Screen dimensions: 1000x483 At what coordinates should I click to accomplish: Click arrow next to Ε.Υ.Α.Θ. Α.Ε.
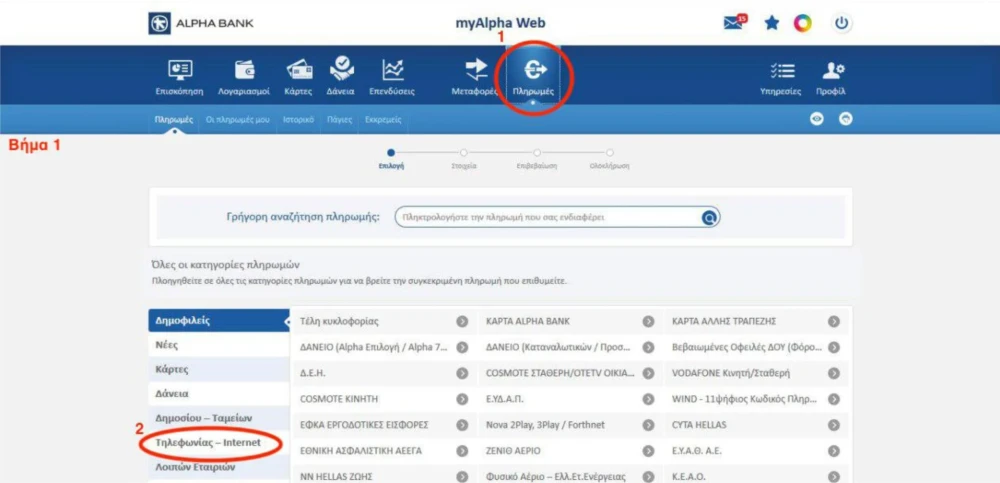coord(834,450)
